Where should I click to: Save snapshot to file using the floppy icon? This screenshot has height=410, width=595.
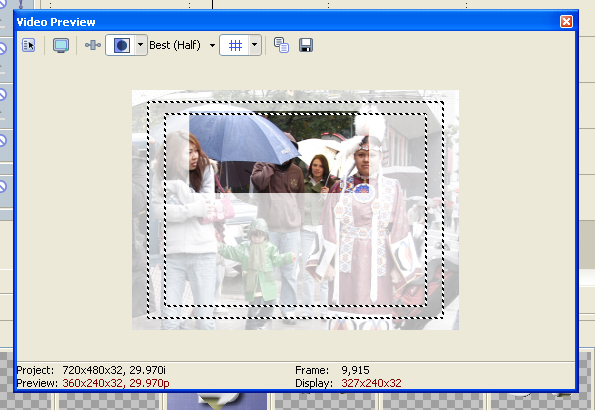pos(306,45)
